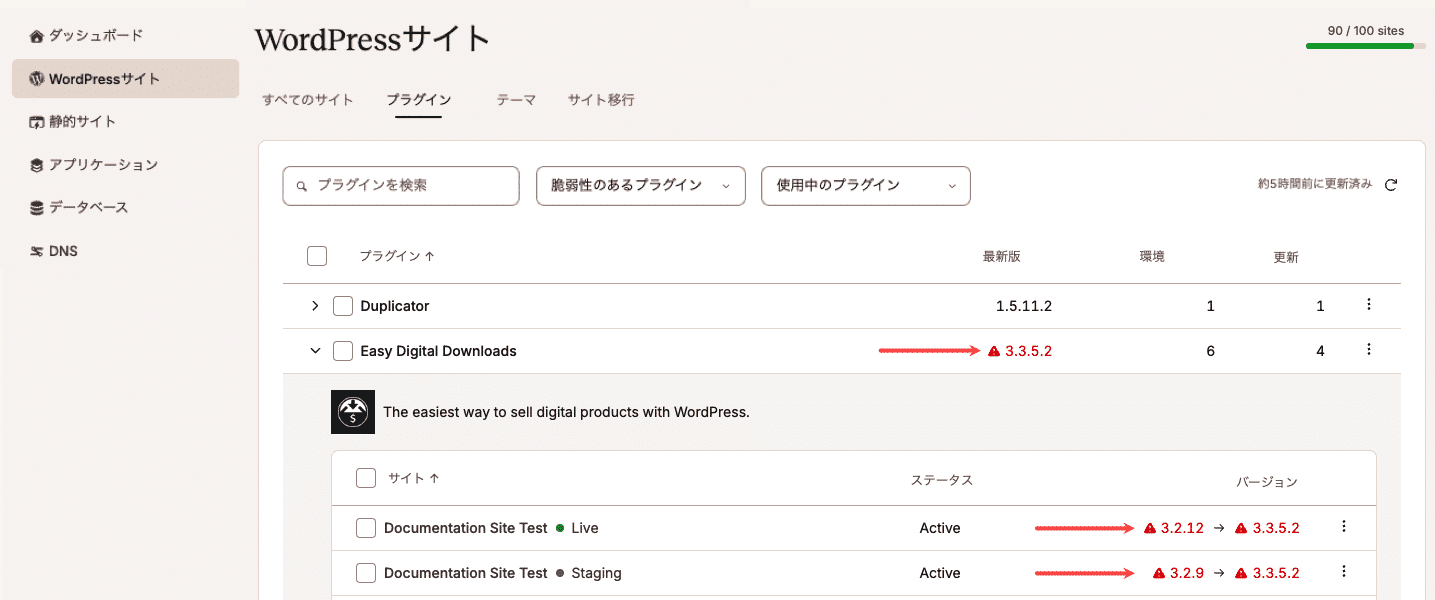This screenshot has width=1435, height=600.
Task: Click the Easy Digital Downloads plugin logo
Action: pos(353,412)
